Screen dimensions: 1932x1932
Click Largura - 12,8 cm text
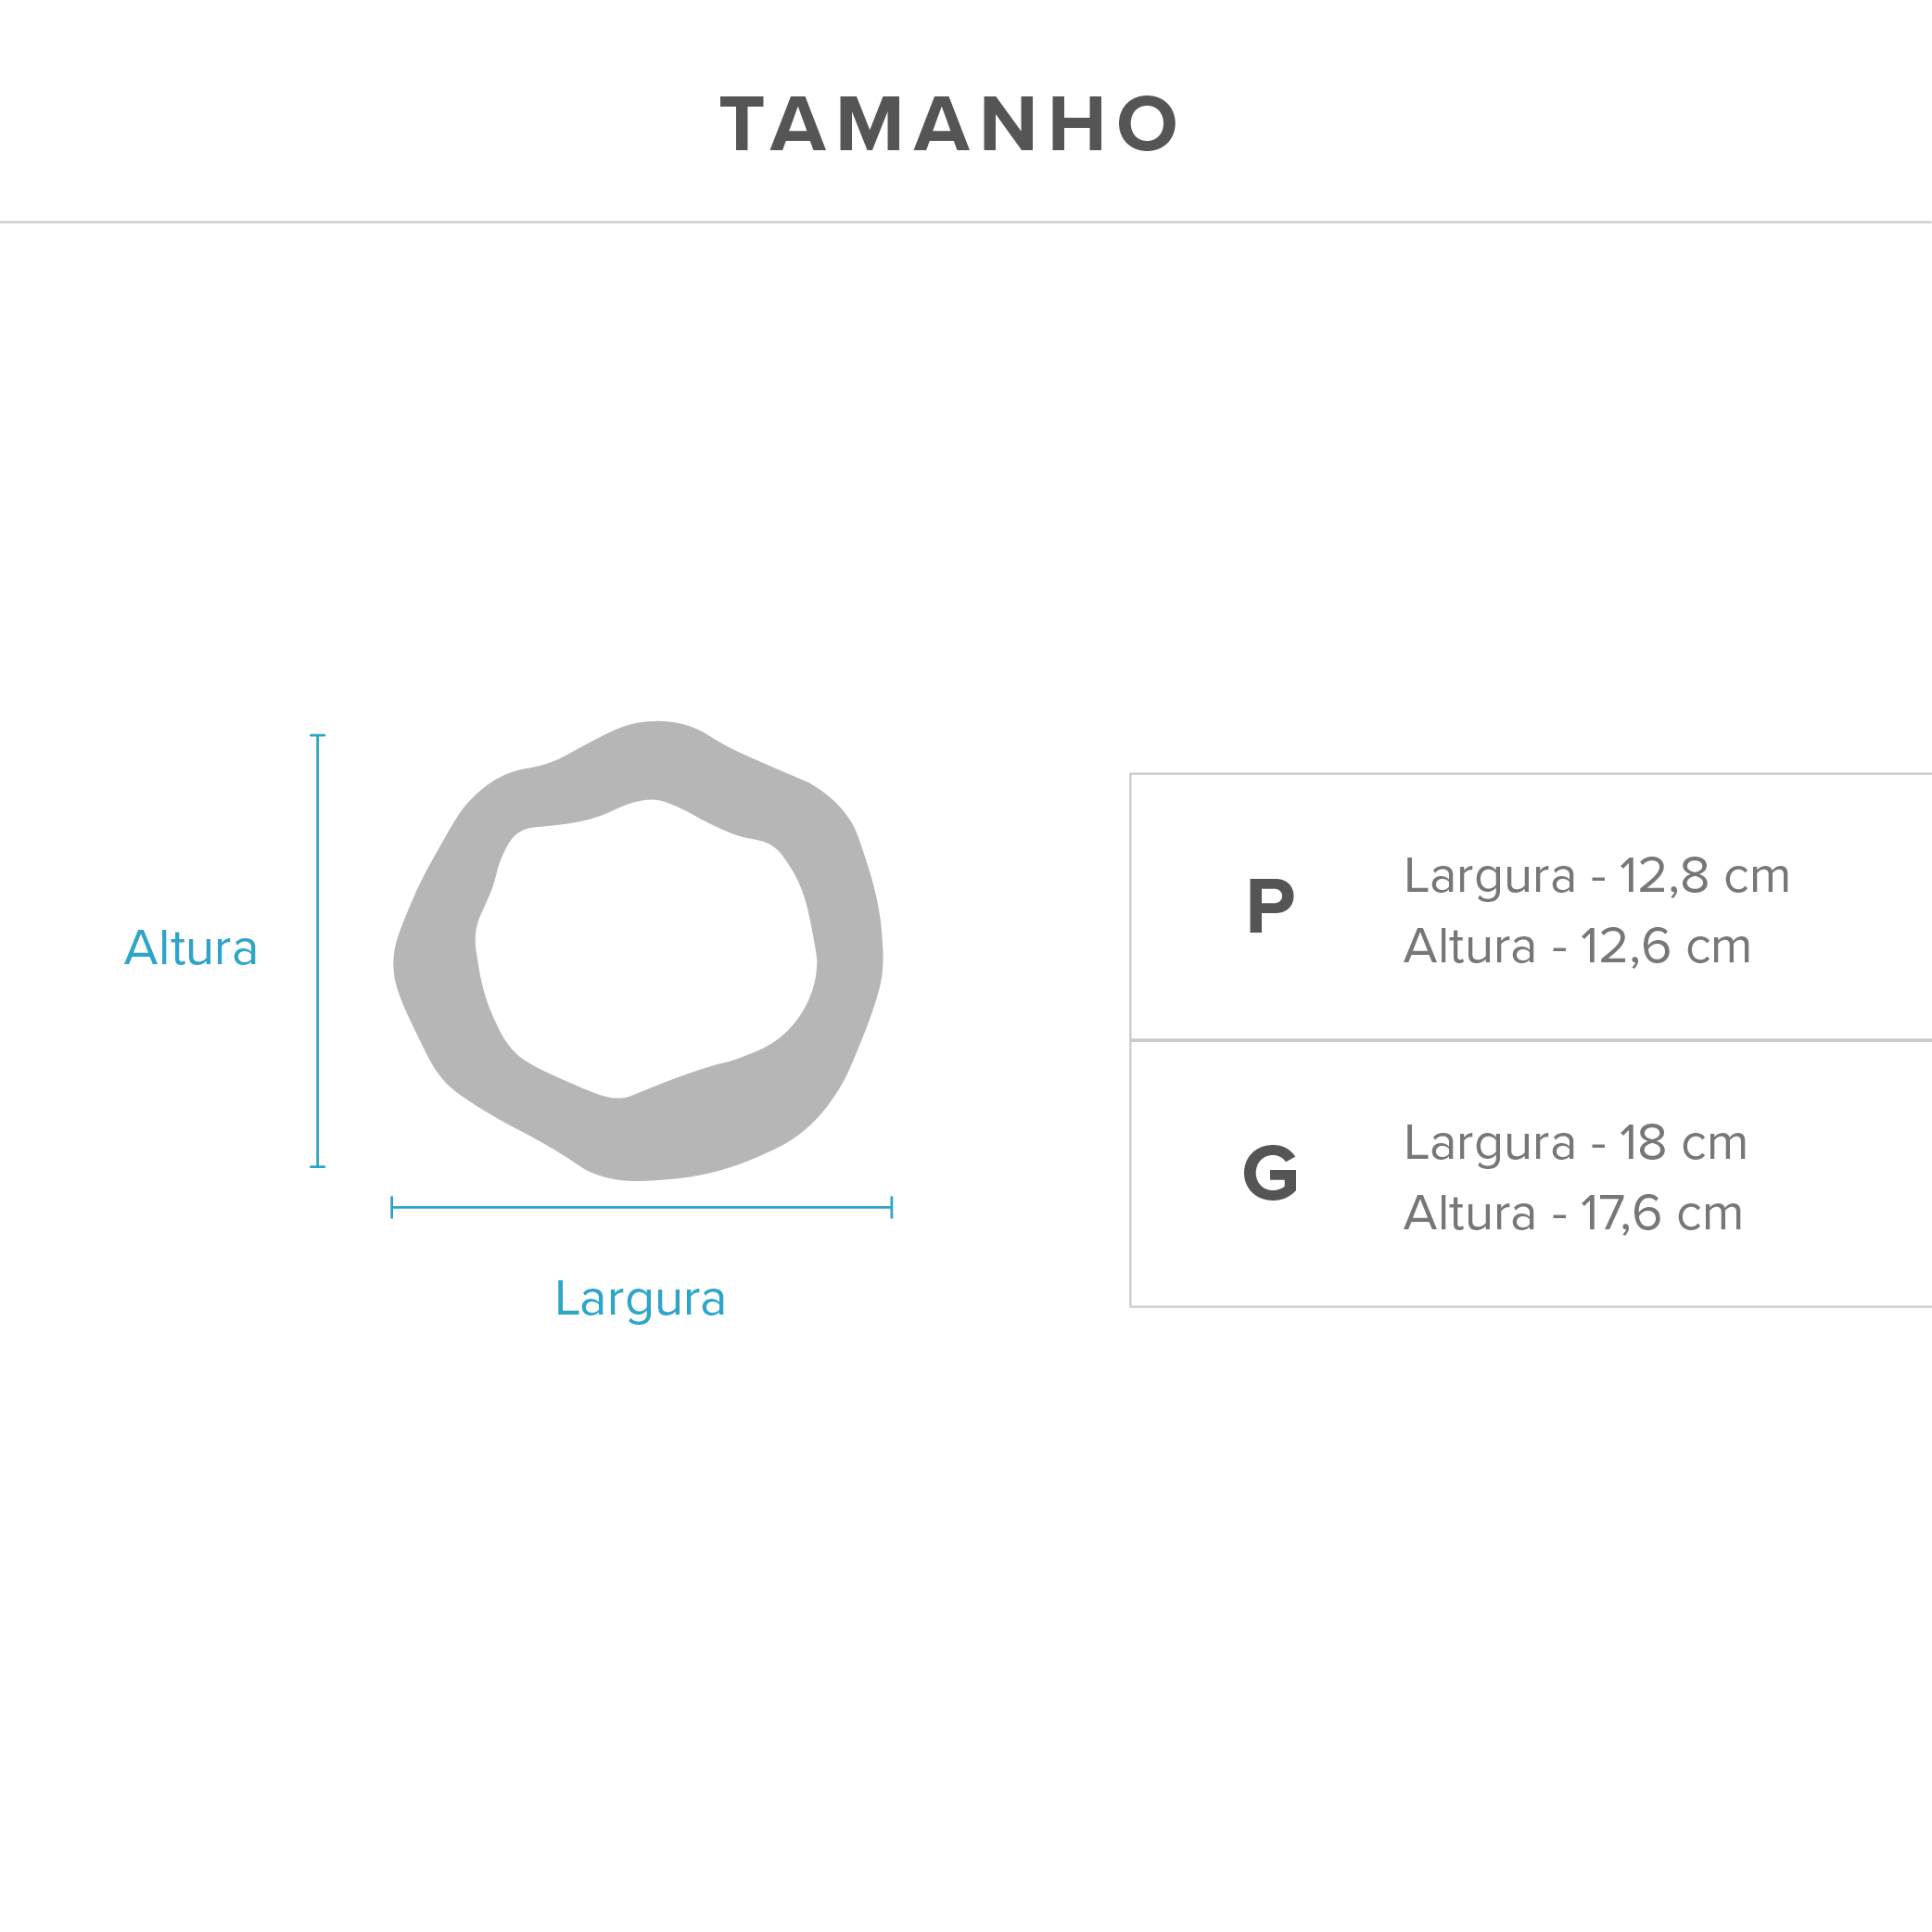(1596, 876)
